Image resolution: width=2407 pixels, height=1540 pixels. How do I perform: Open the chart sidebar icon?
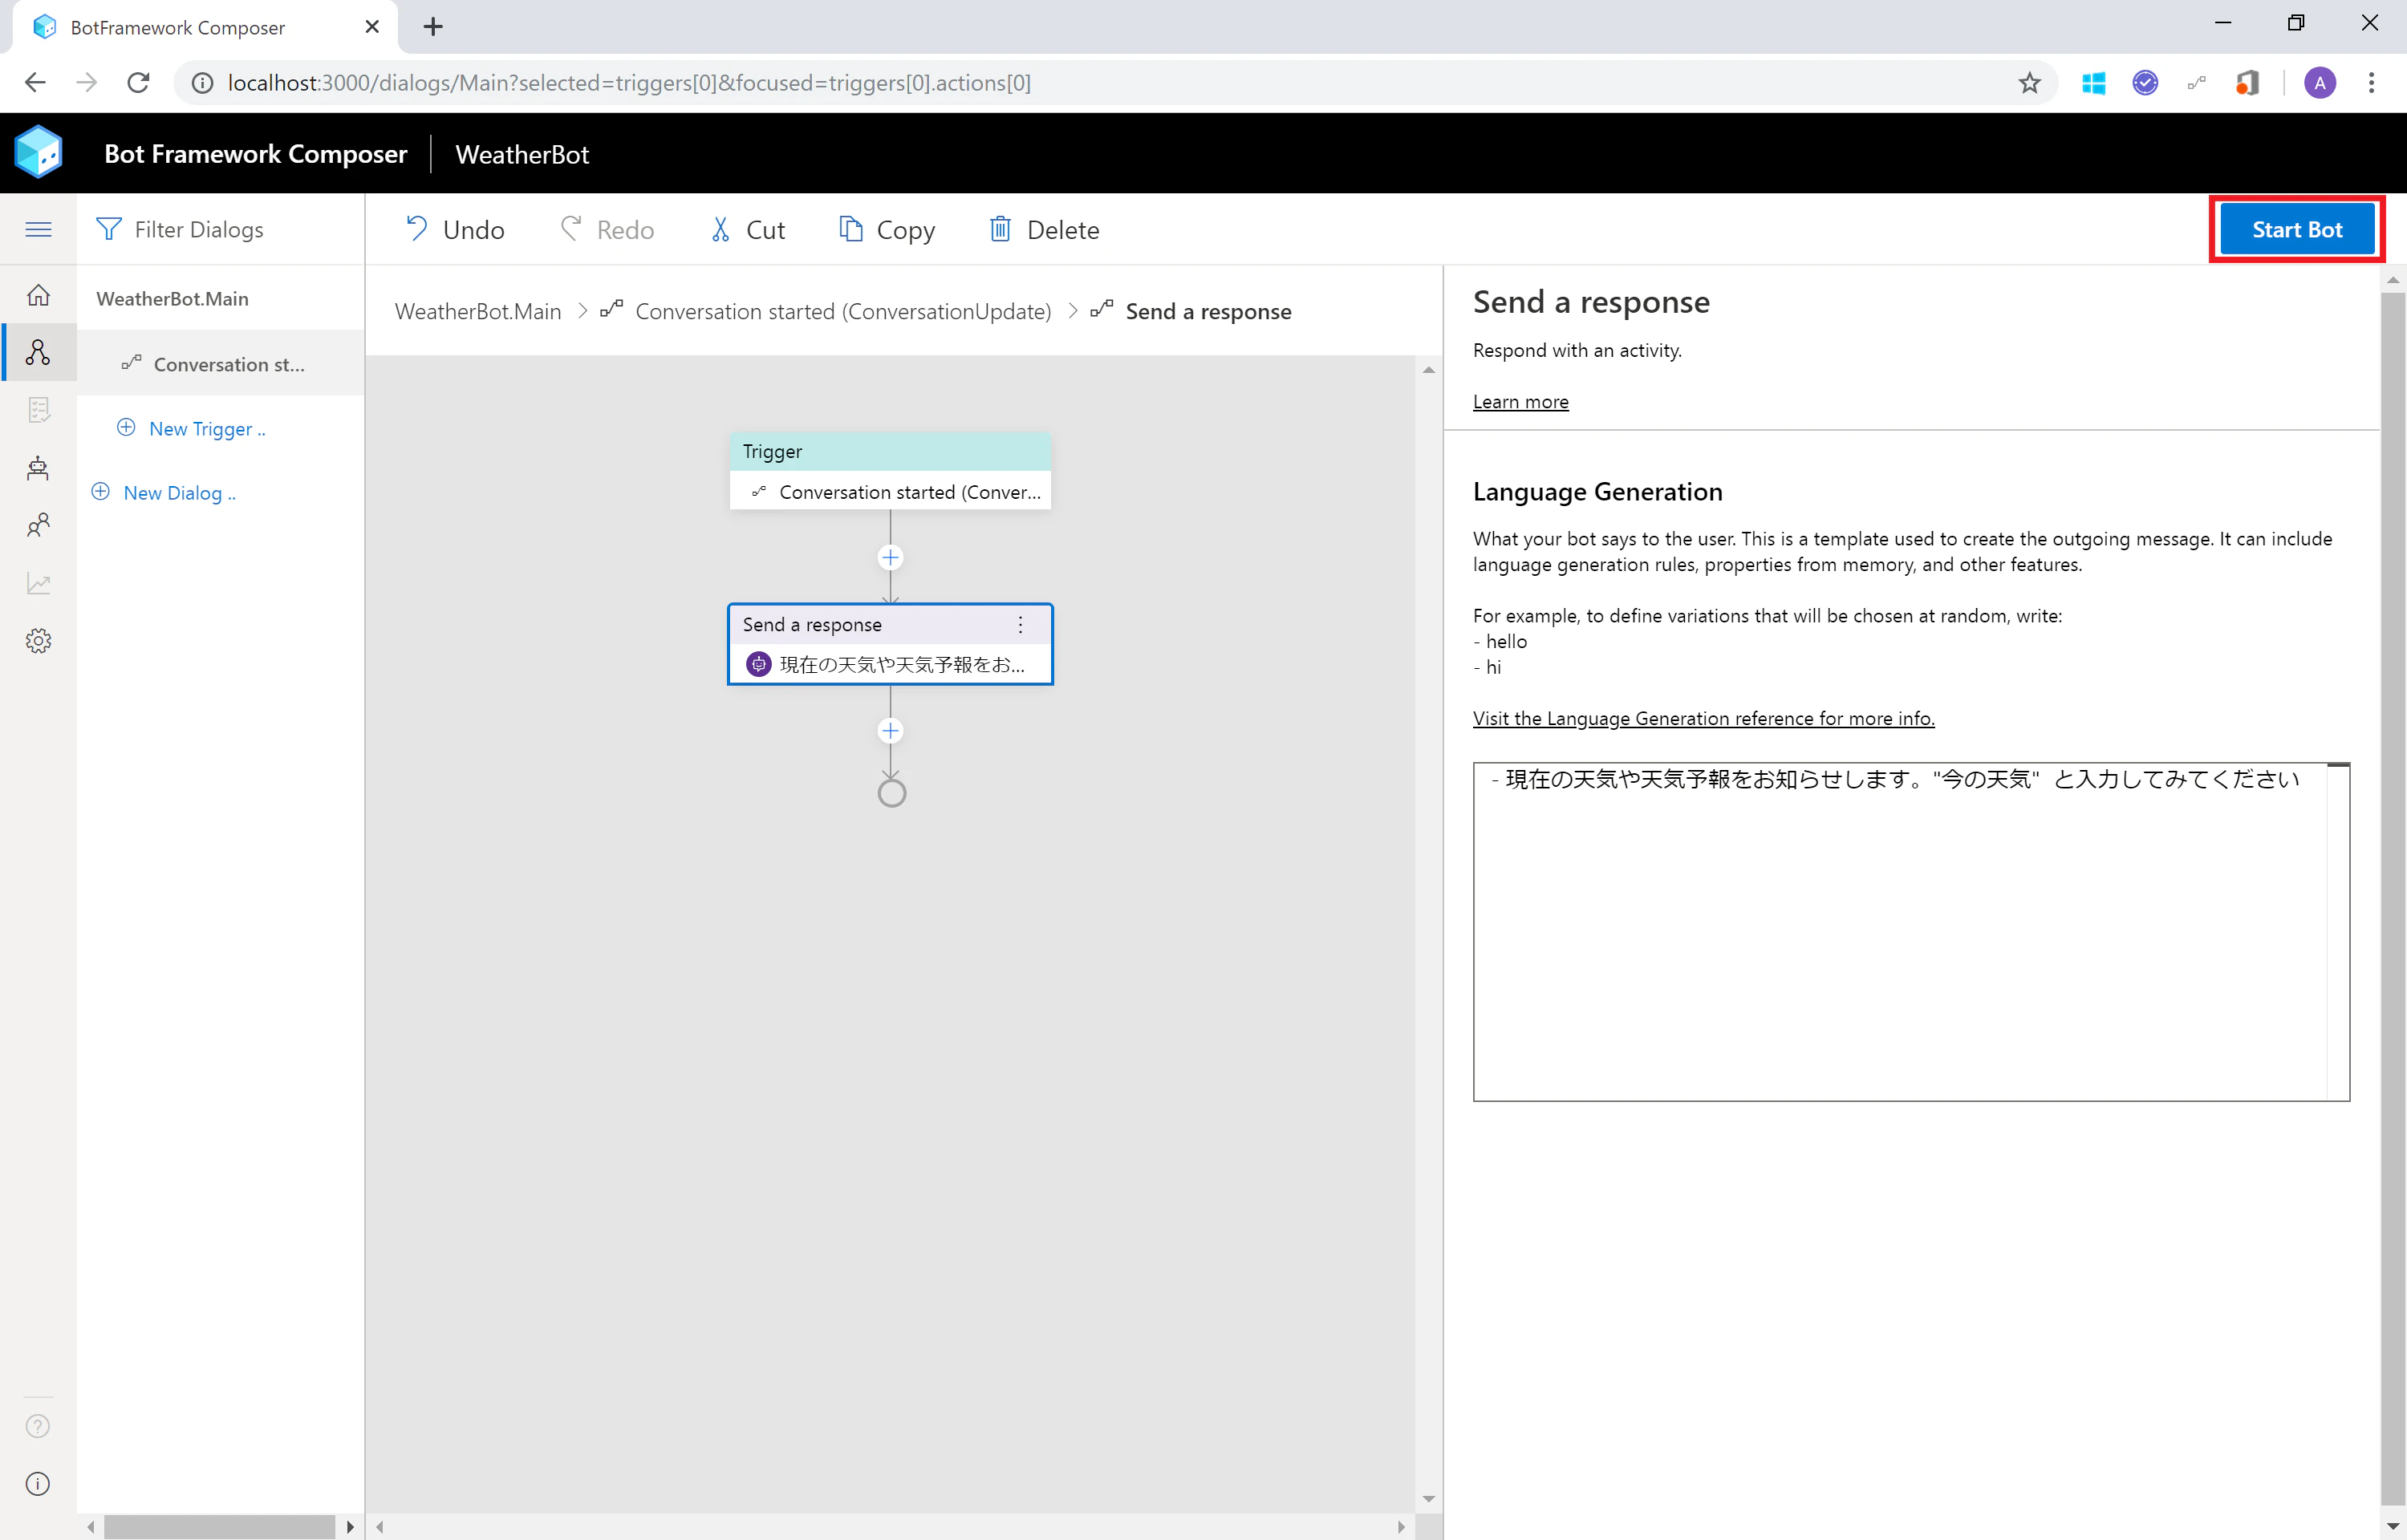pos(38,583)
